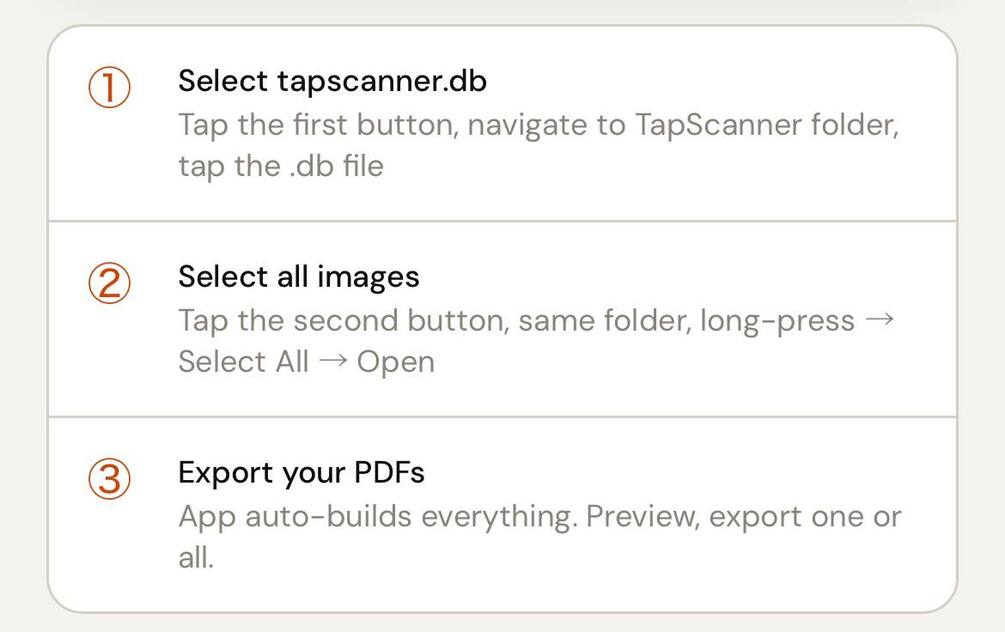
Task: Tap the "Select all images" step heading
Action: coord(298,276)
